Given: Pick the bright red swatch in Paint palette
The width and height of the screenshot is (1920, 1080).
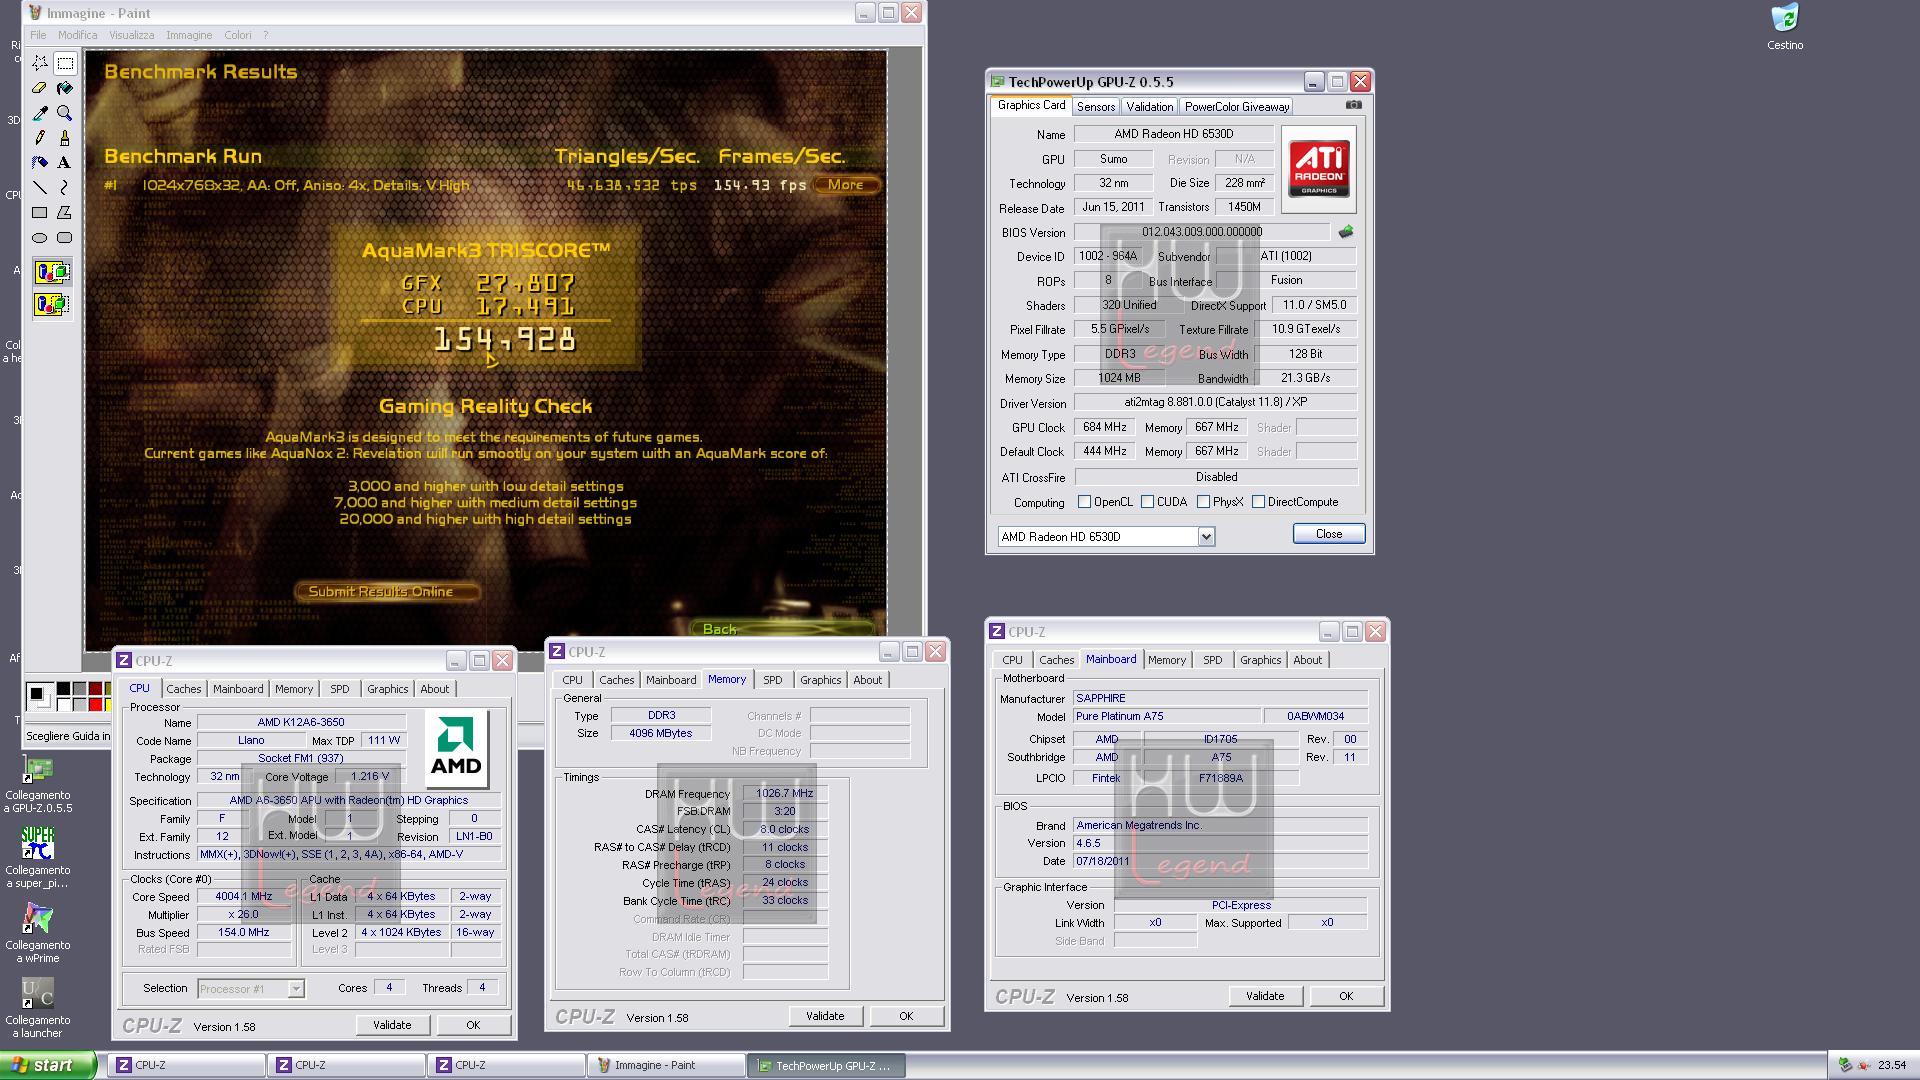Looking at the screenshot, I should coord(95,704).
